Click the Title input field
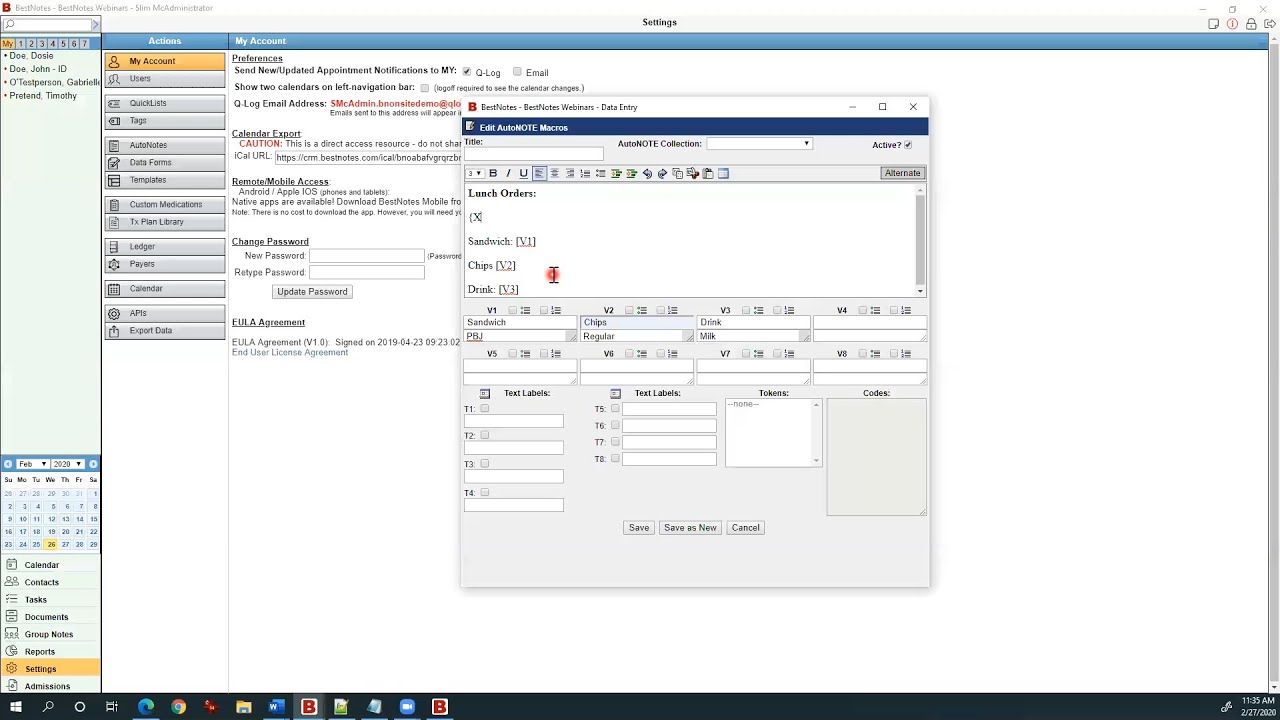This screenshot has width=1280, height=720. 533,155
